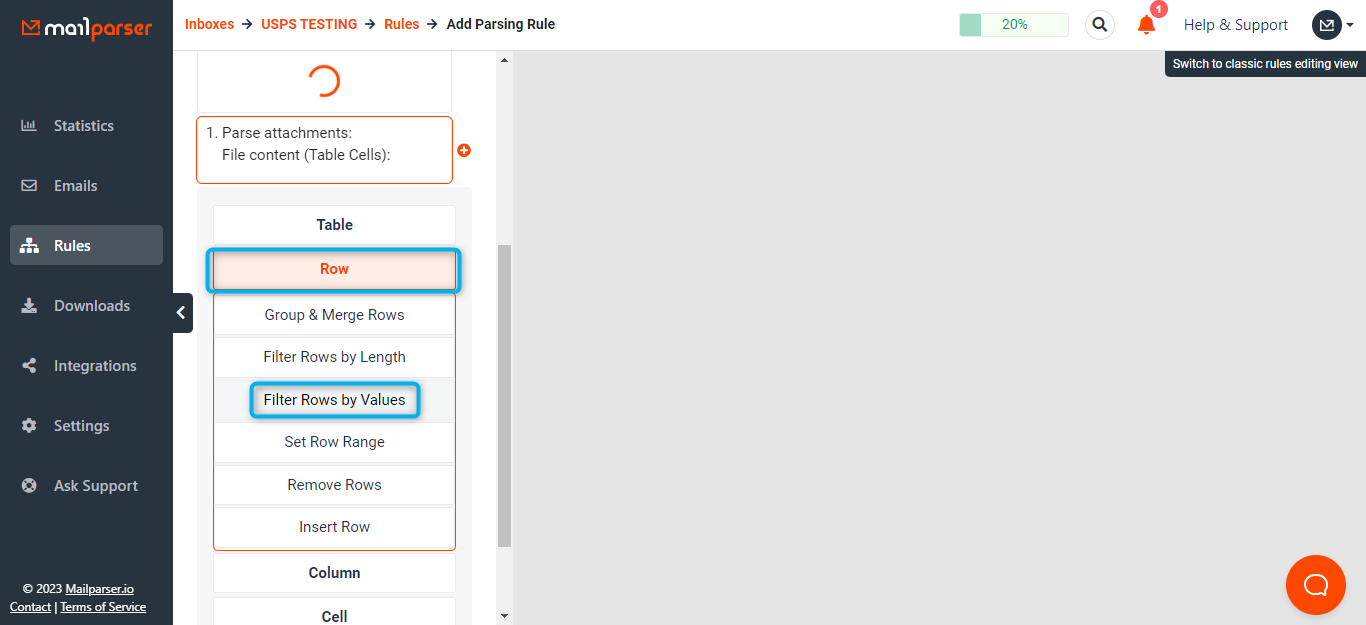
Task: Click the rules panel scroll down arrow
Action: pos(504,616)
